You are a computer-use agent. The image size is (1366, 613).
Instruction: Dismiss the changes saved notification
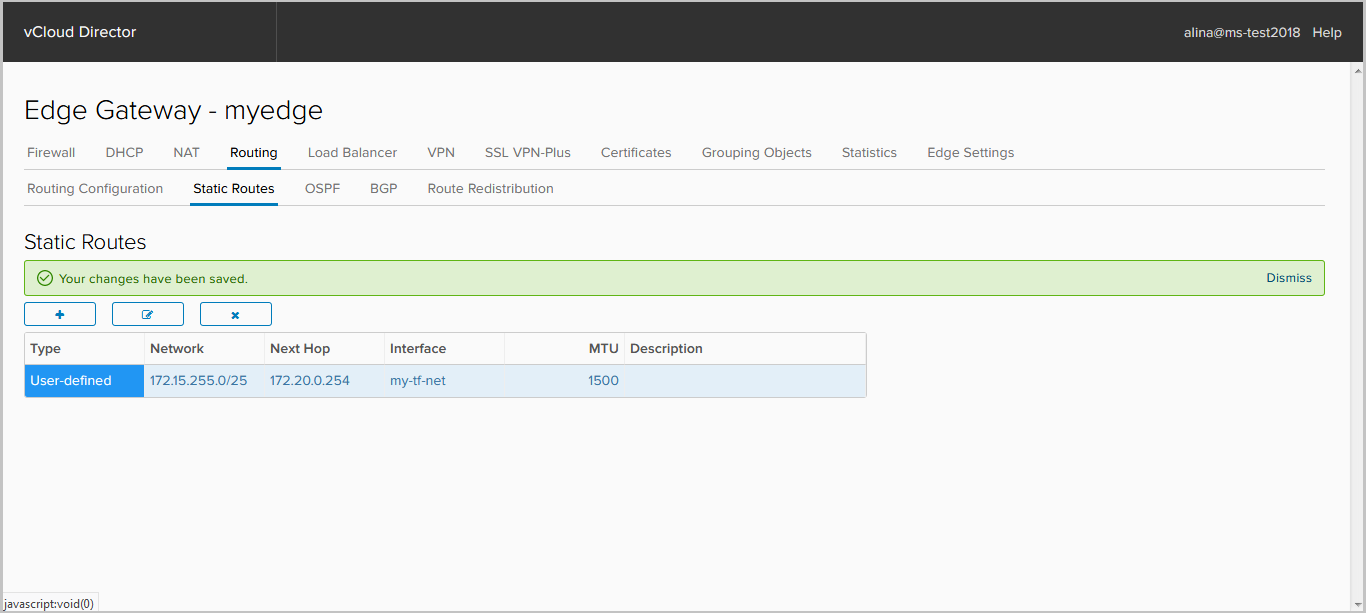pos(1288,278)
